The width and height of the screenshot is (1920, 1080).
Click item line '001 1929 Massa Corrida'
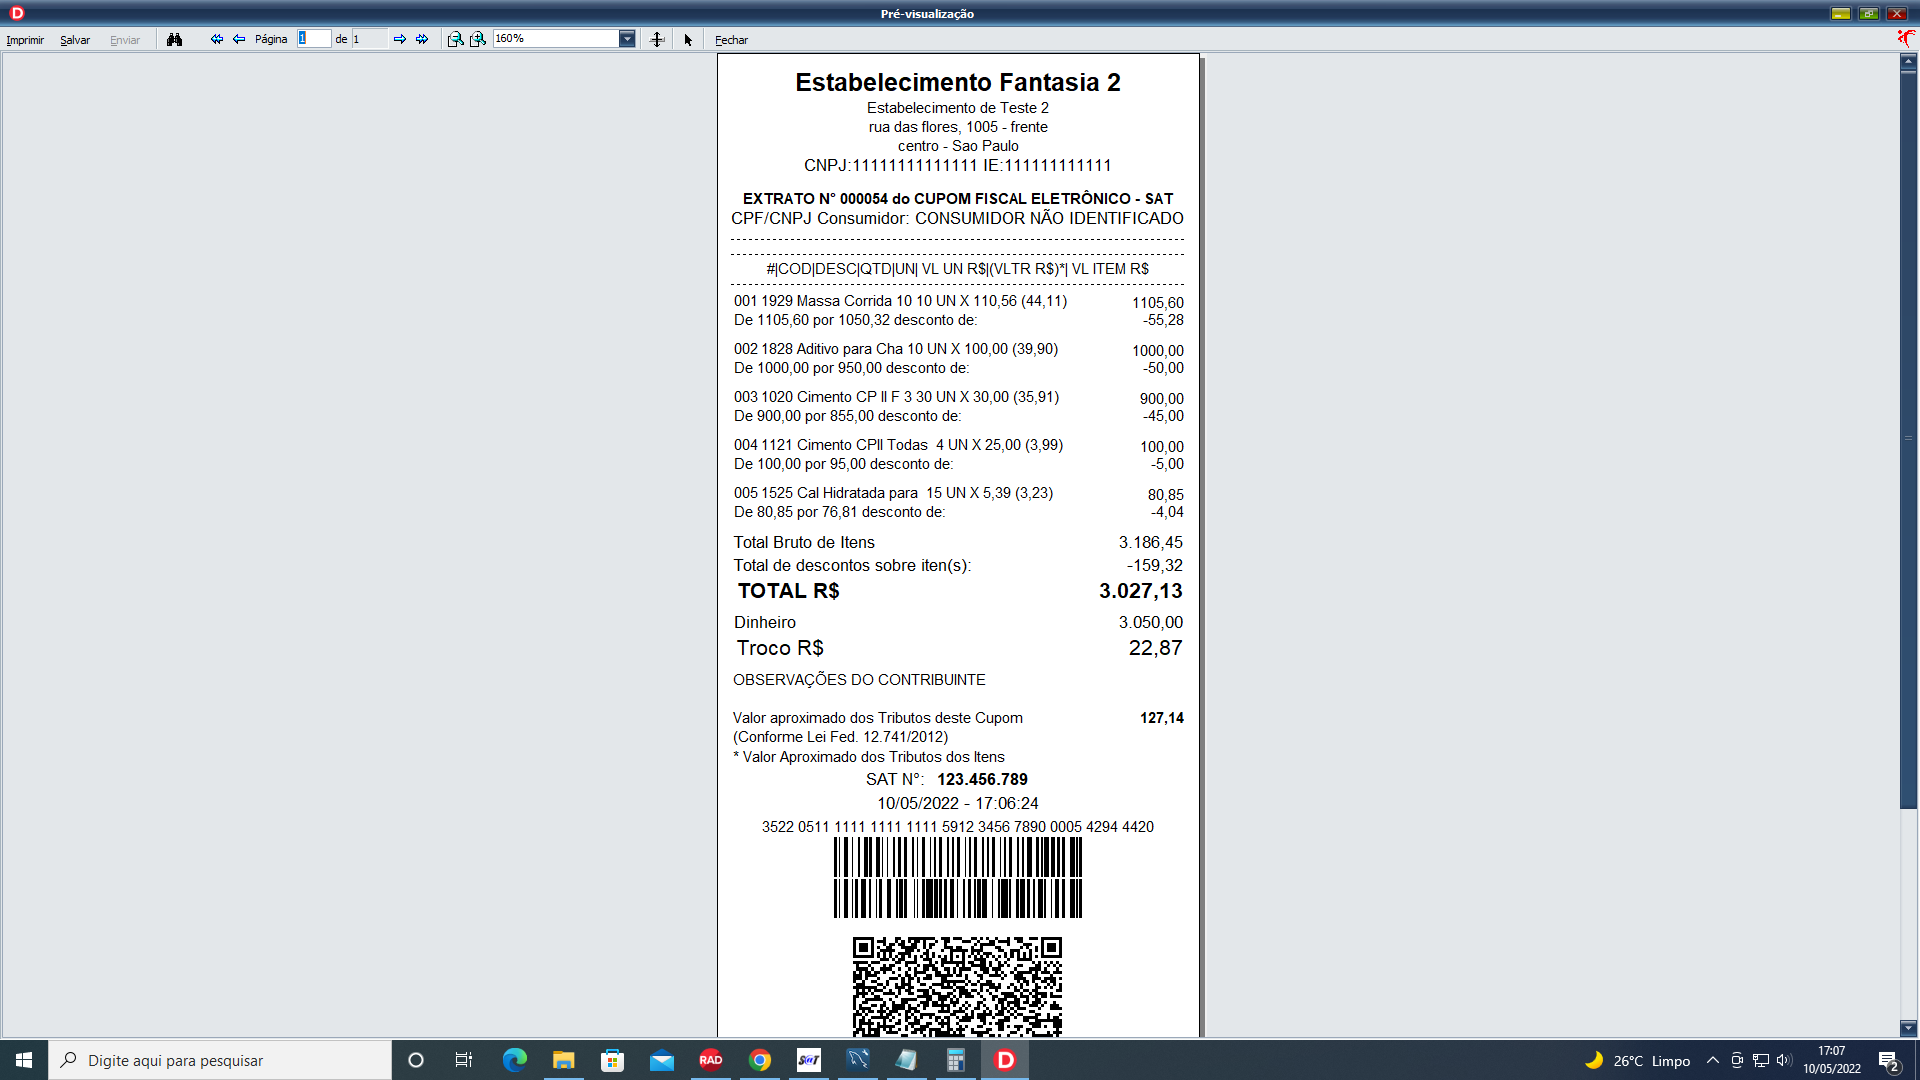coord(900,301)
